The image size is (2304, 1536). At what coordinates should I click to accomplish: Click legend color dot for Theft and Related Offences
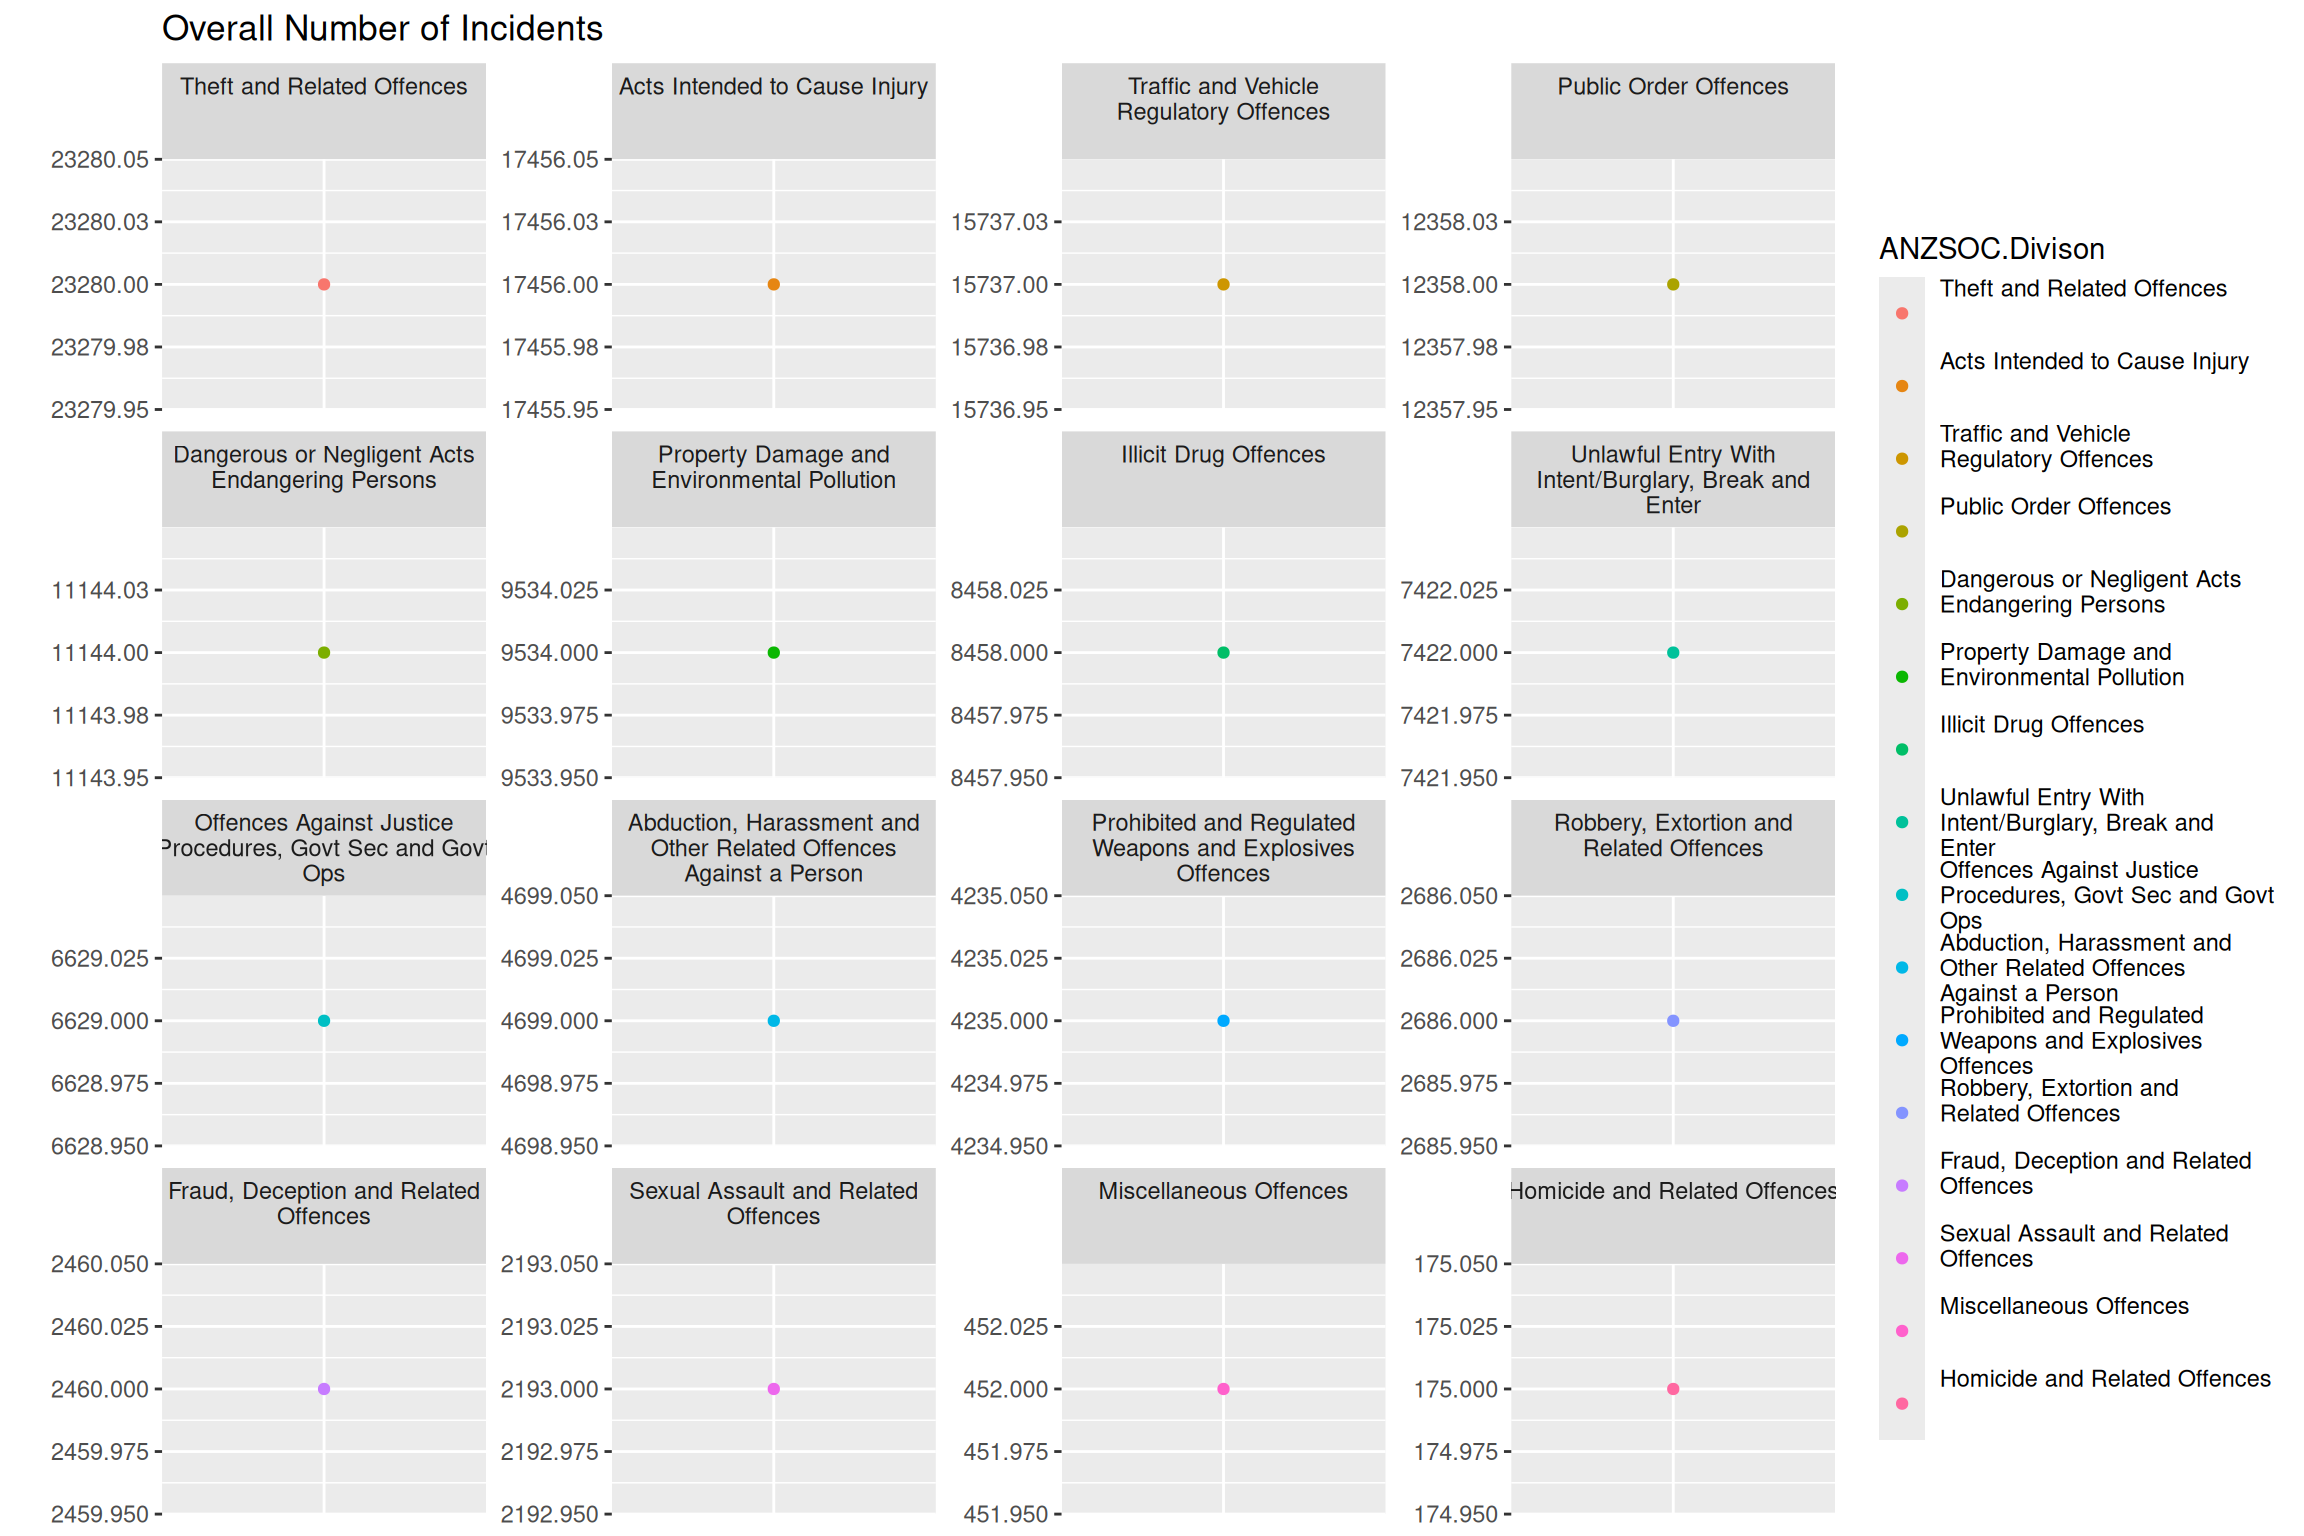[x=1902, y=314]
